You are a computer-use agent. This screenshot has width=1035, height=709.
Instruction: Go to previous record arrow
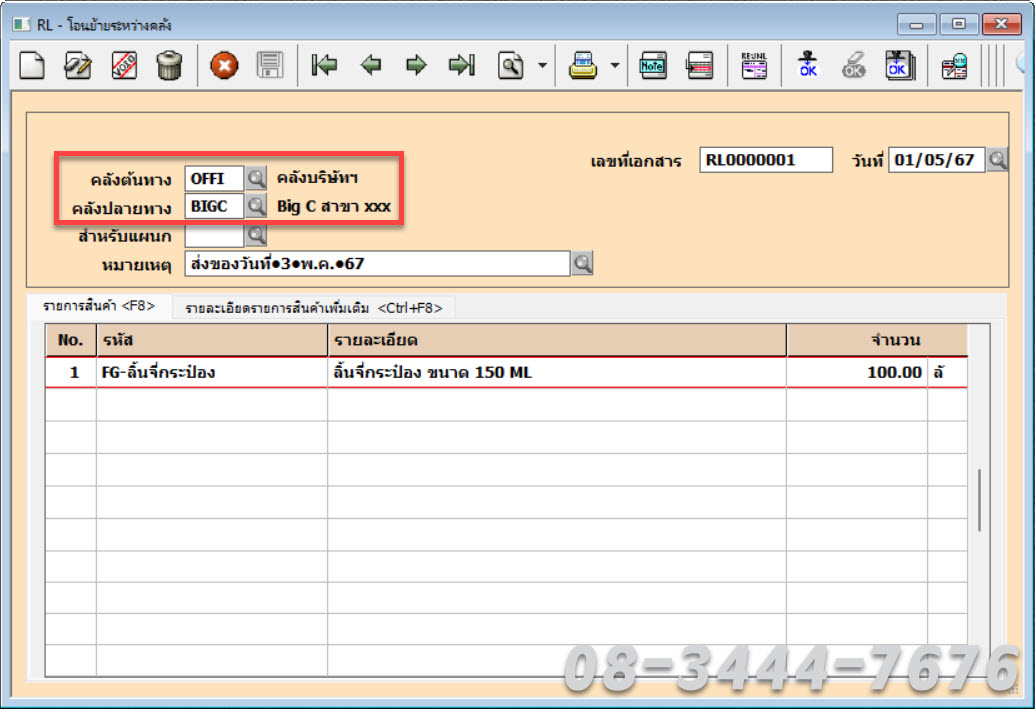click(x=371, y=65)
